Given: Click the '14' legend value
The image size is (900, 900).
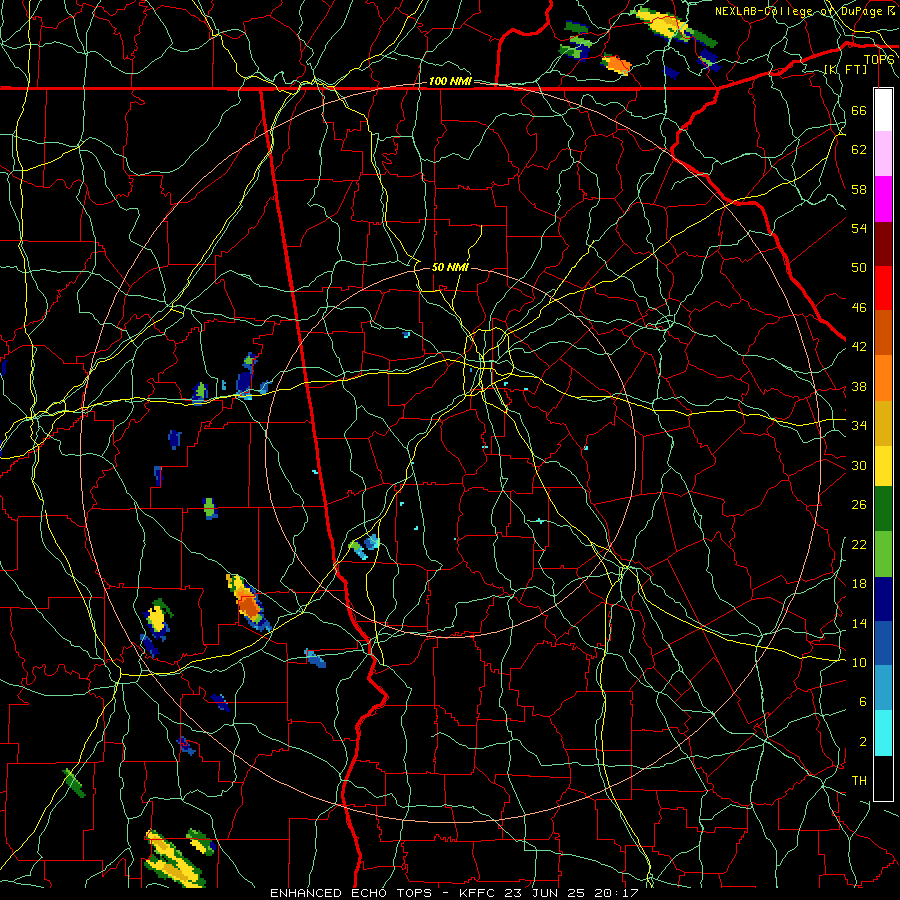Looking at the screenshot, I should (x=859, y=623).
